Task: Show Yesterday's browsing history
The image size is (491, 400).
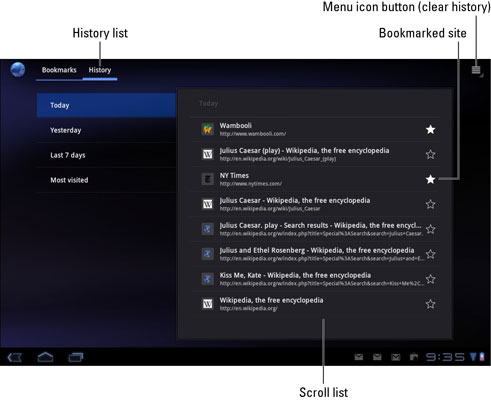Action: [106, 130]
